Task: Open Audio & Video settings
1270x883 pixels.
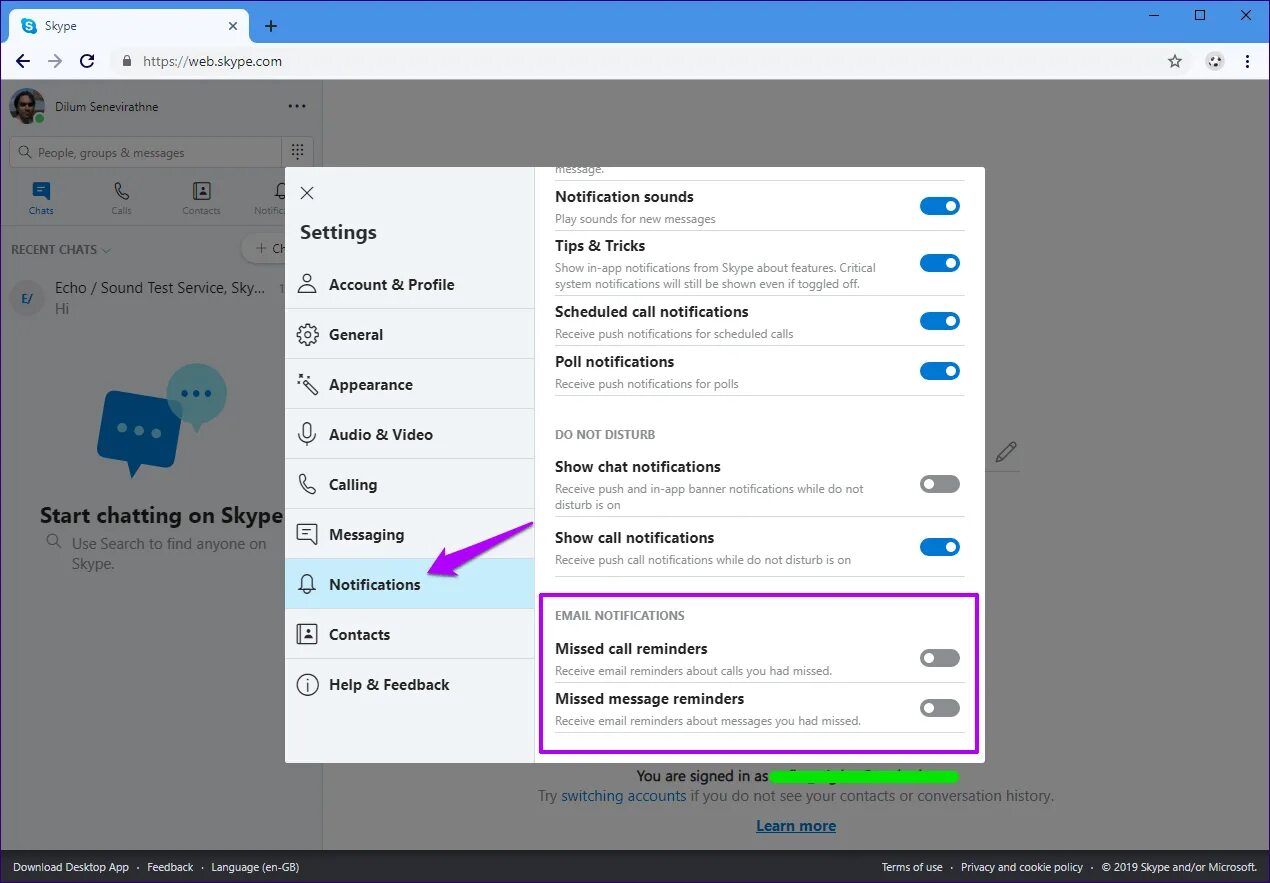Action: pyautogui.click(x=409, y=434)
